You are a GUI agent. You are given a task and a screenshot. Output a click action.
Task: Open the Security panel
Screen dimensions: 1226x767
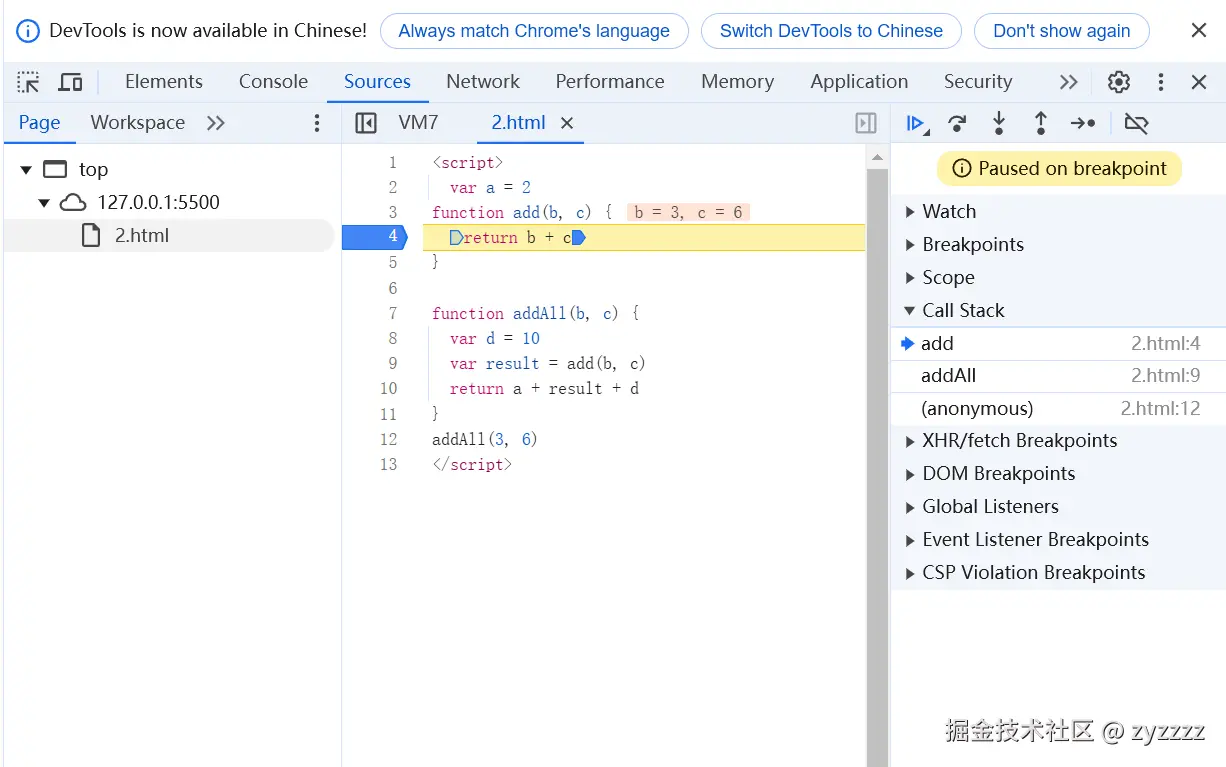pyautogui.click(x=978, y=82)
